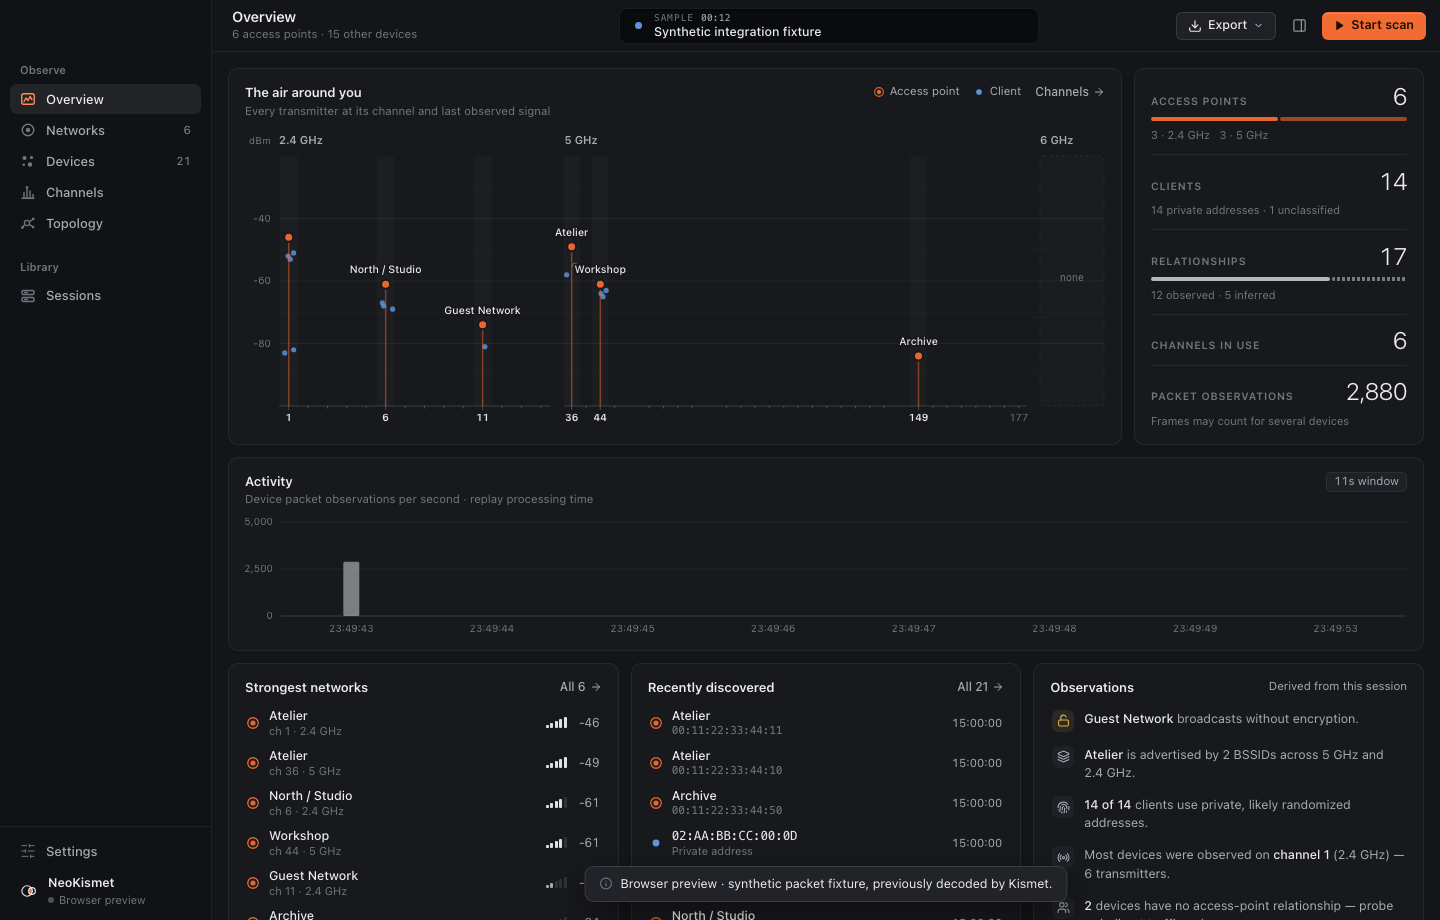Image resolution: width=1440 pixels, height=920 pixels.
Task: Click the Guest Network broadcasts without encryption text
Action: [x=1221, y=719]
